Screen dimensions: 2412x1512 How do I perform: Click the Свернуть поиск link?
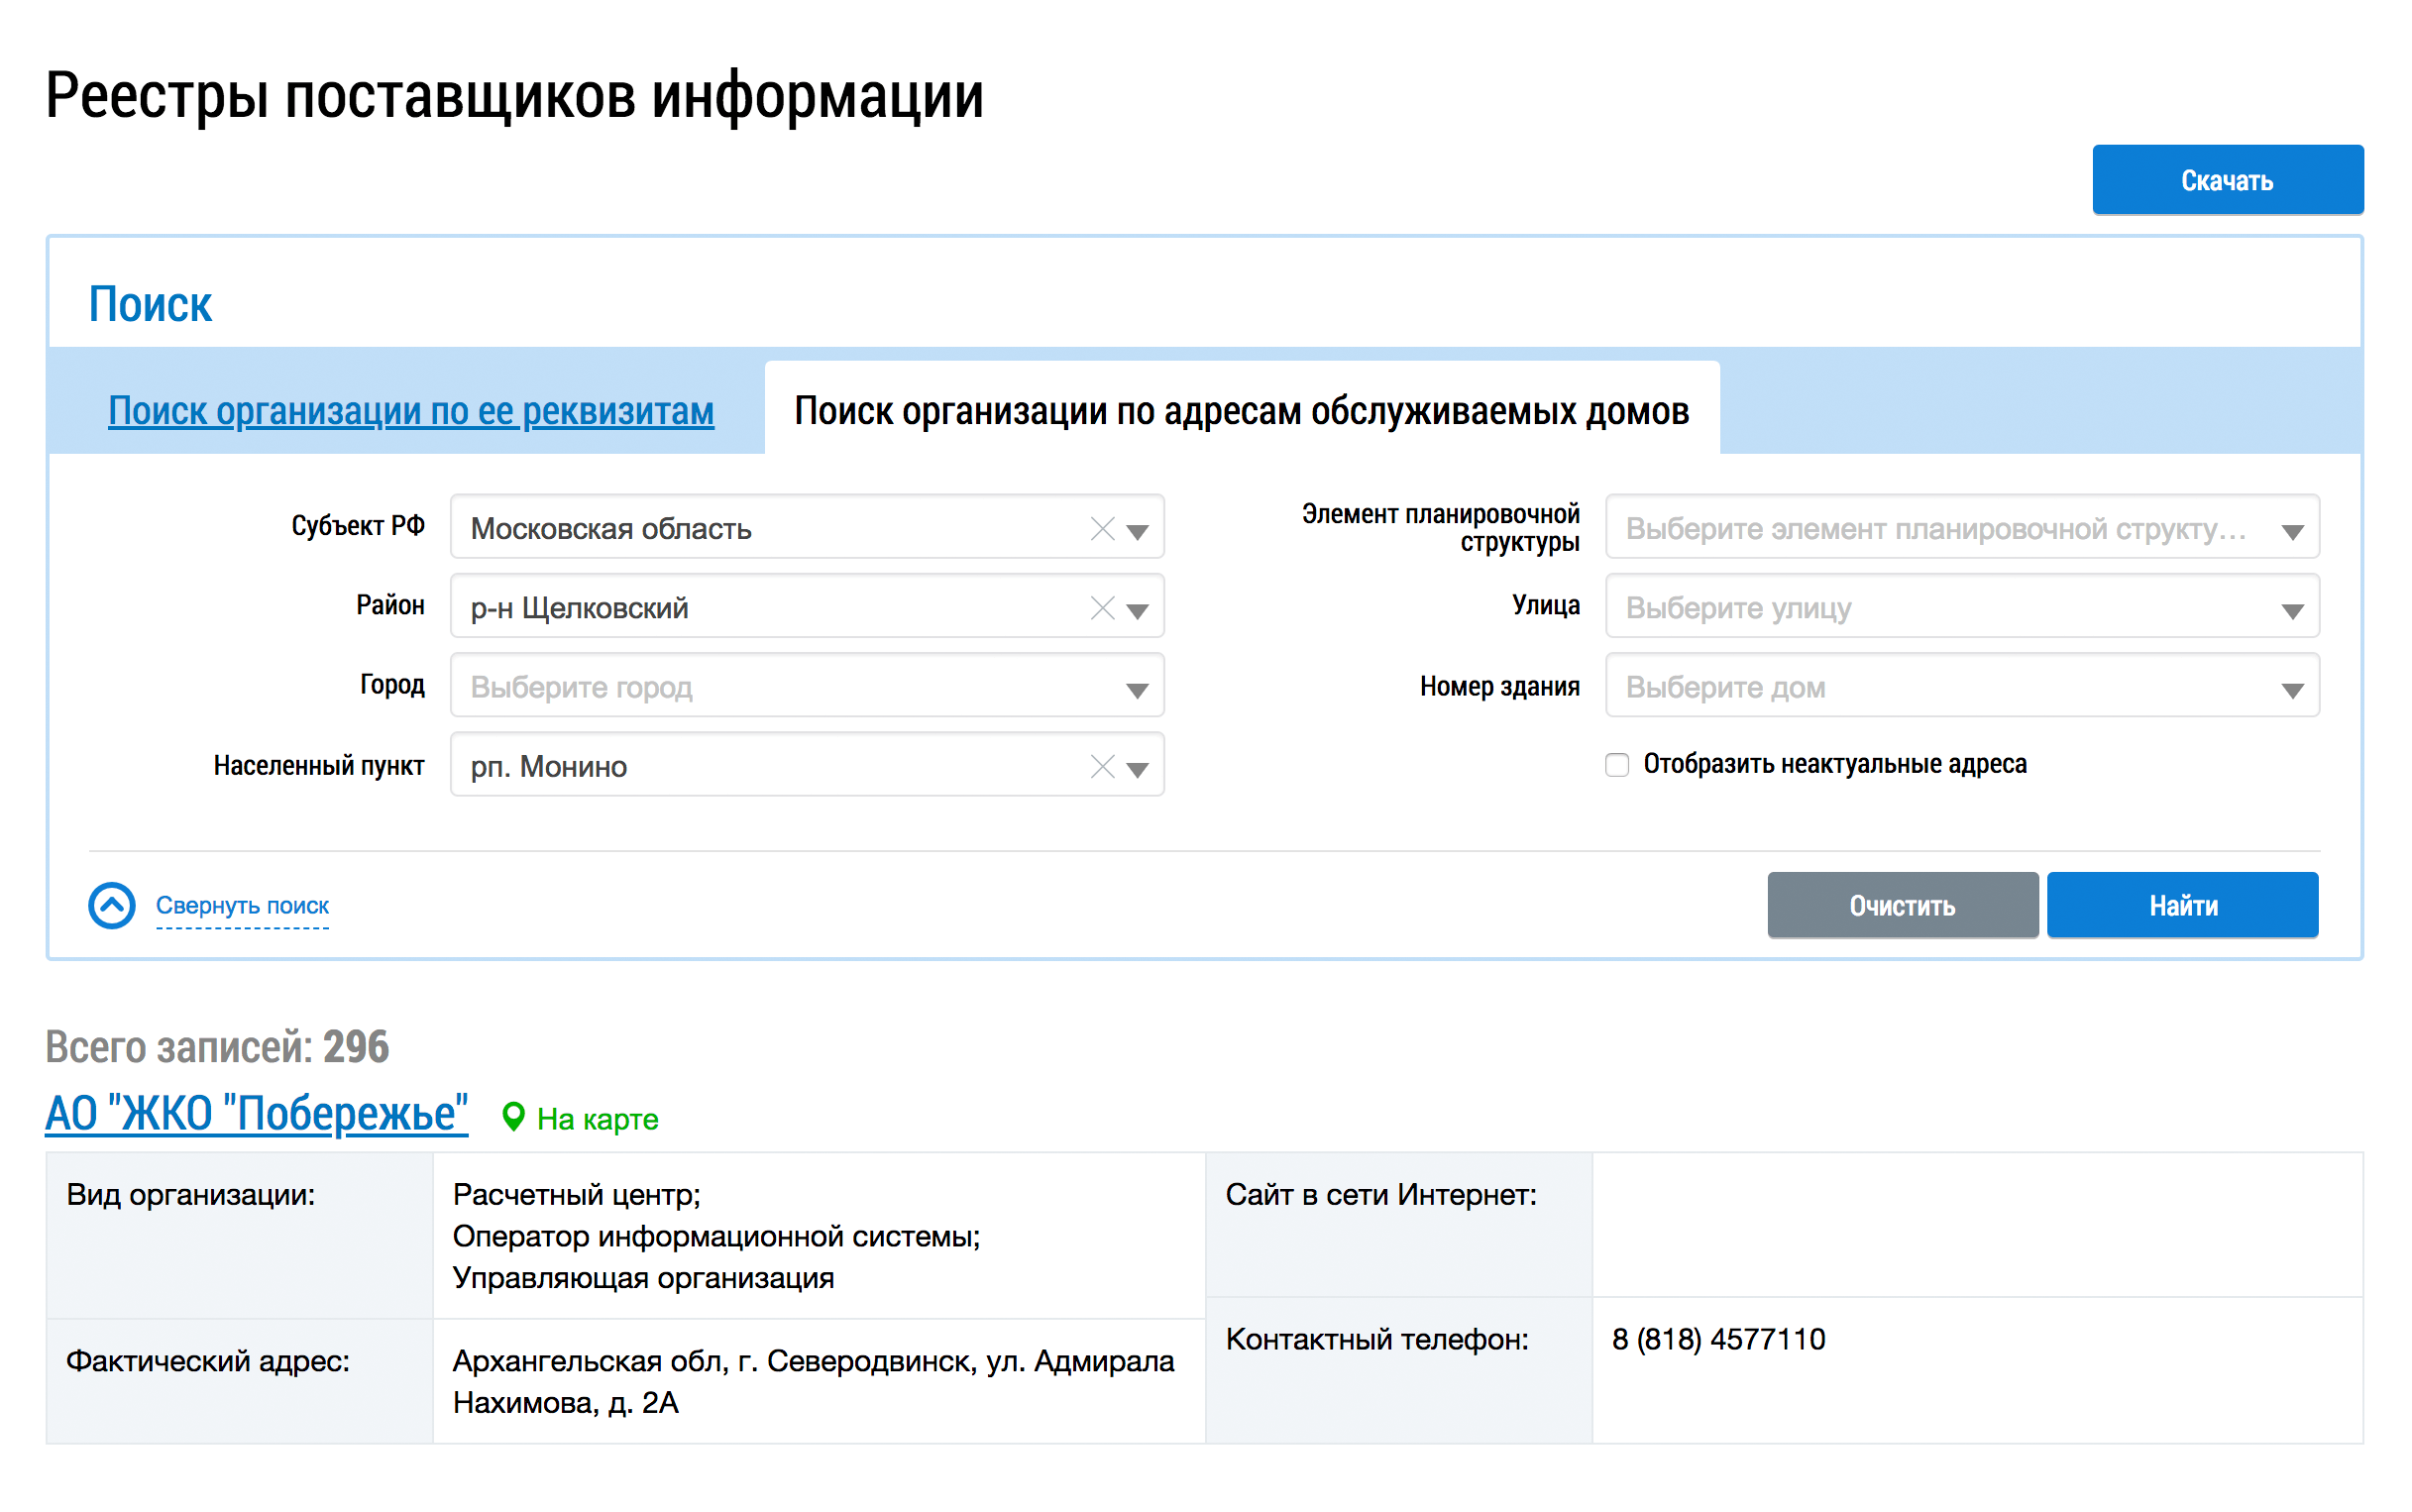tap(242, 905)
